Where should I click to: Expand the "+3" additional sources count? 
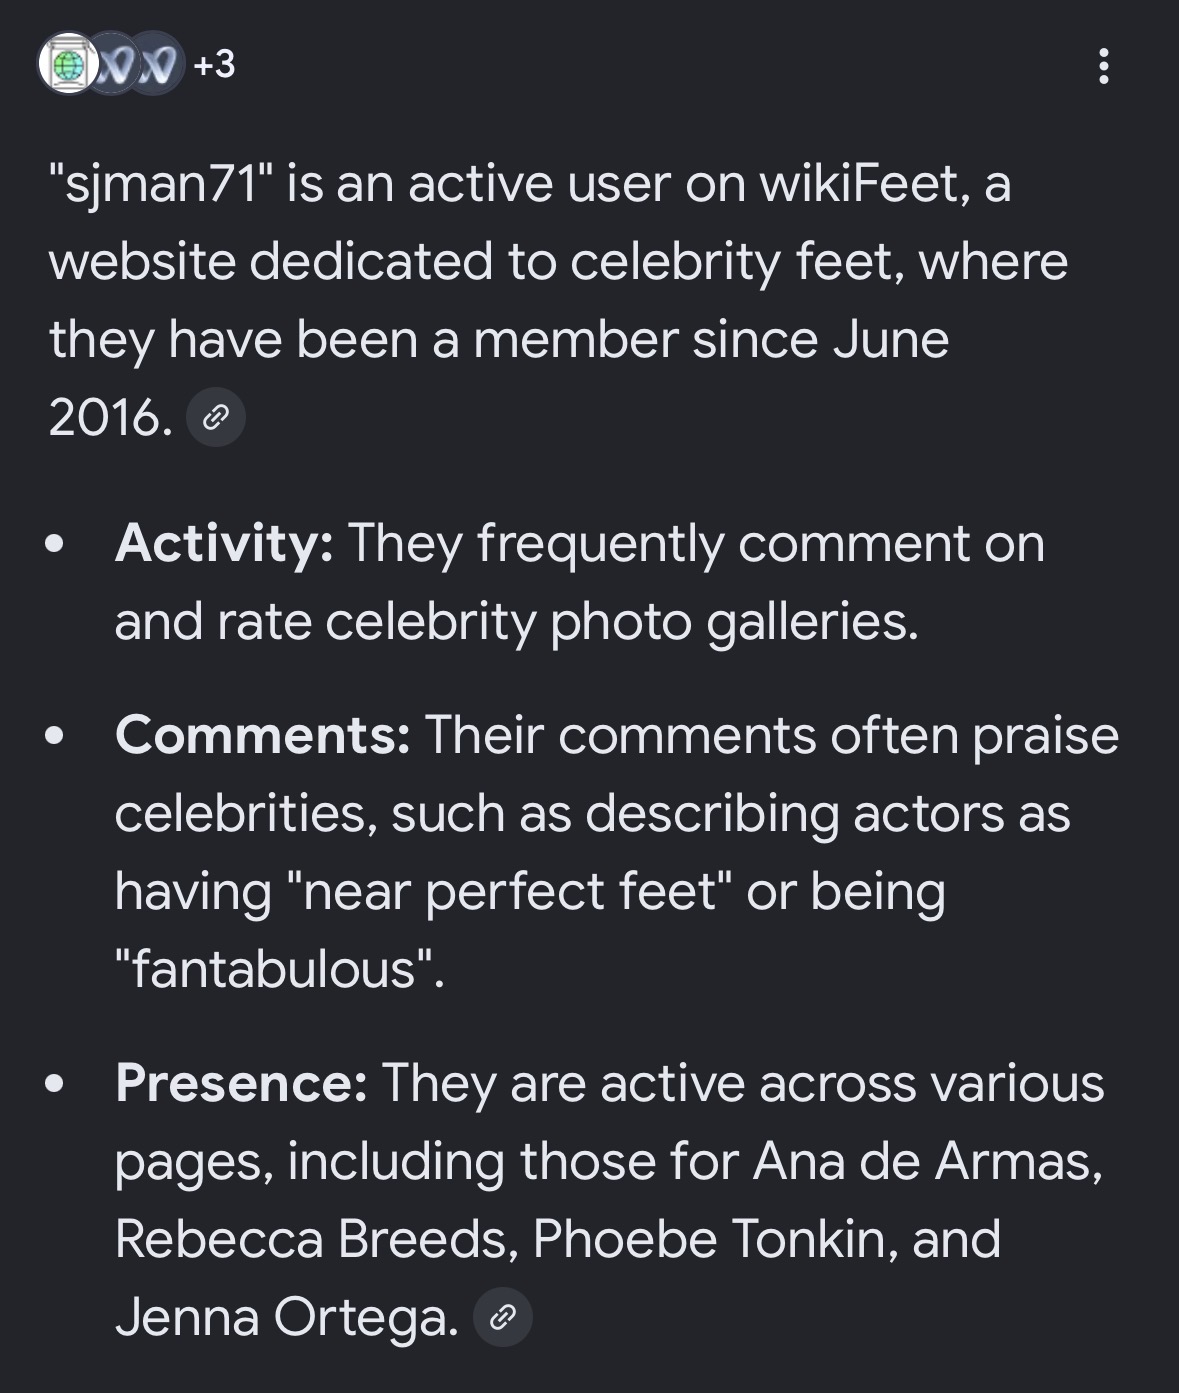215,65
